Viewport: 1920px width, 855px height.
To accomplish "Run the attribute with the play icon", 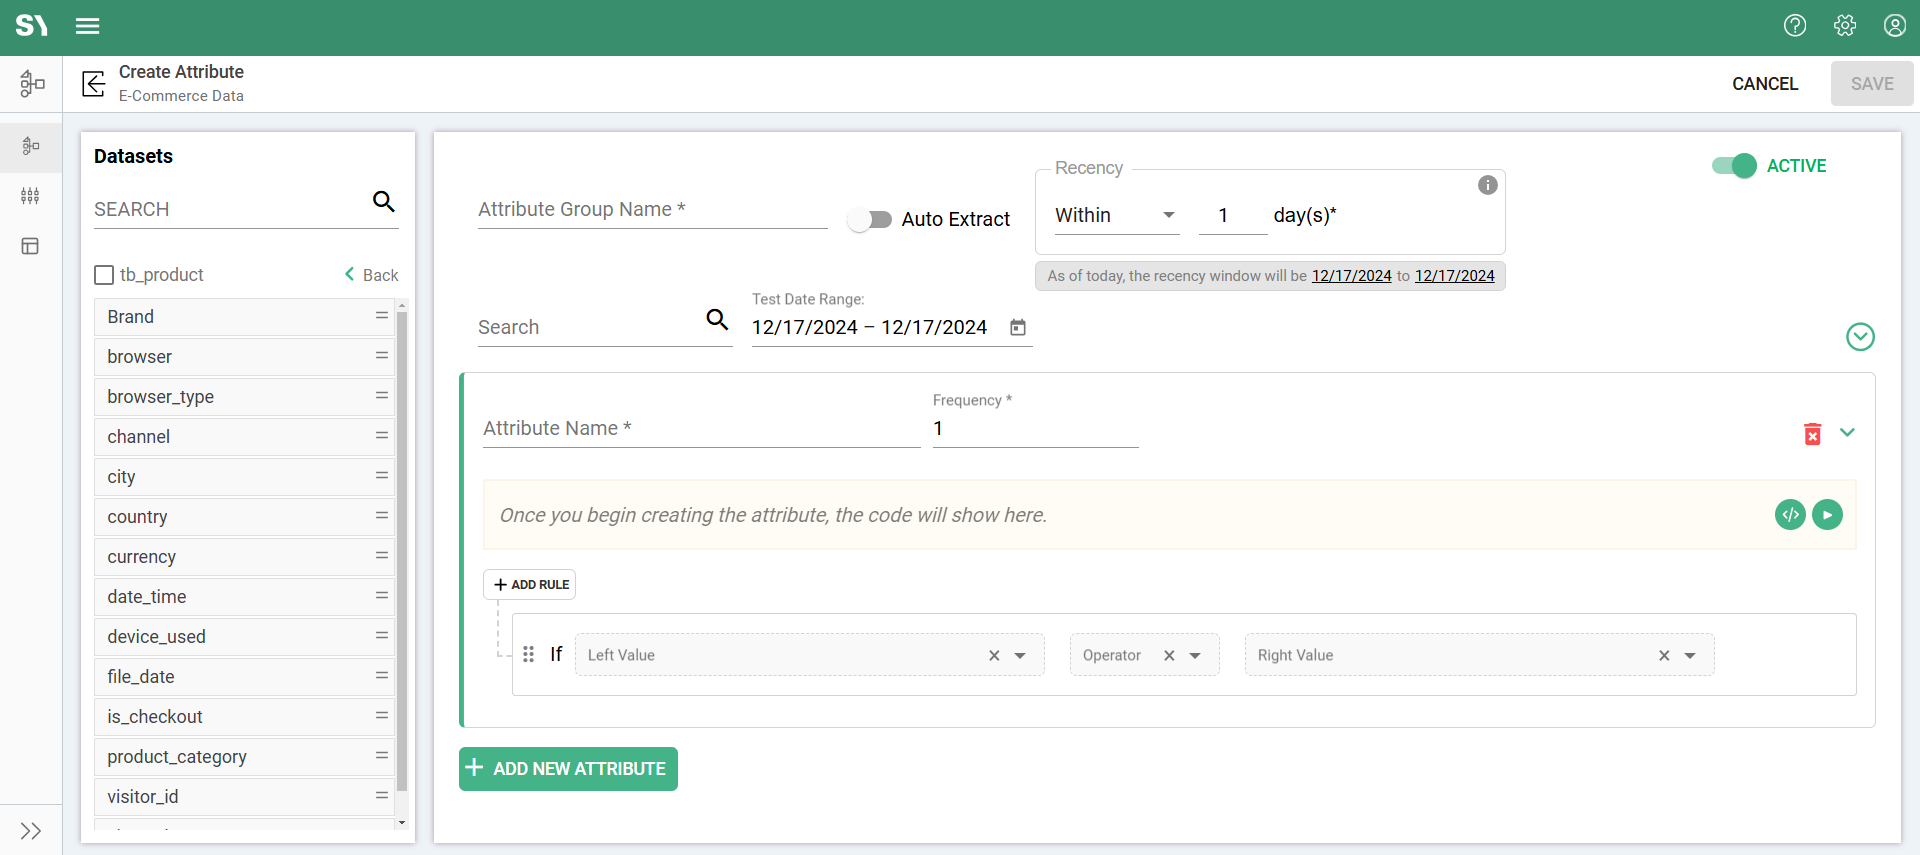I will click(x=1827, y=515).
